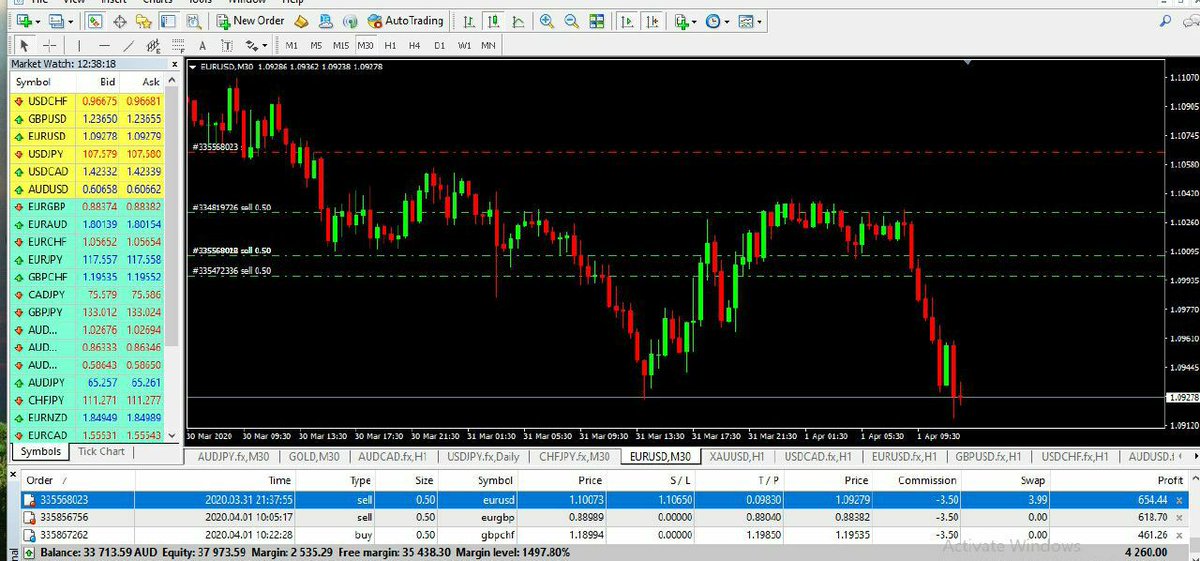Viewport: 1200px width, 561px height.
Task: Switch to the XAUUSD,H1 chart tab
Action: pyautogui.click(x=735, y=457)
